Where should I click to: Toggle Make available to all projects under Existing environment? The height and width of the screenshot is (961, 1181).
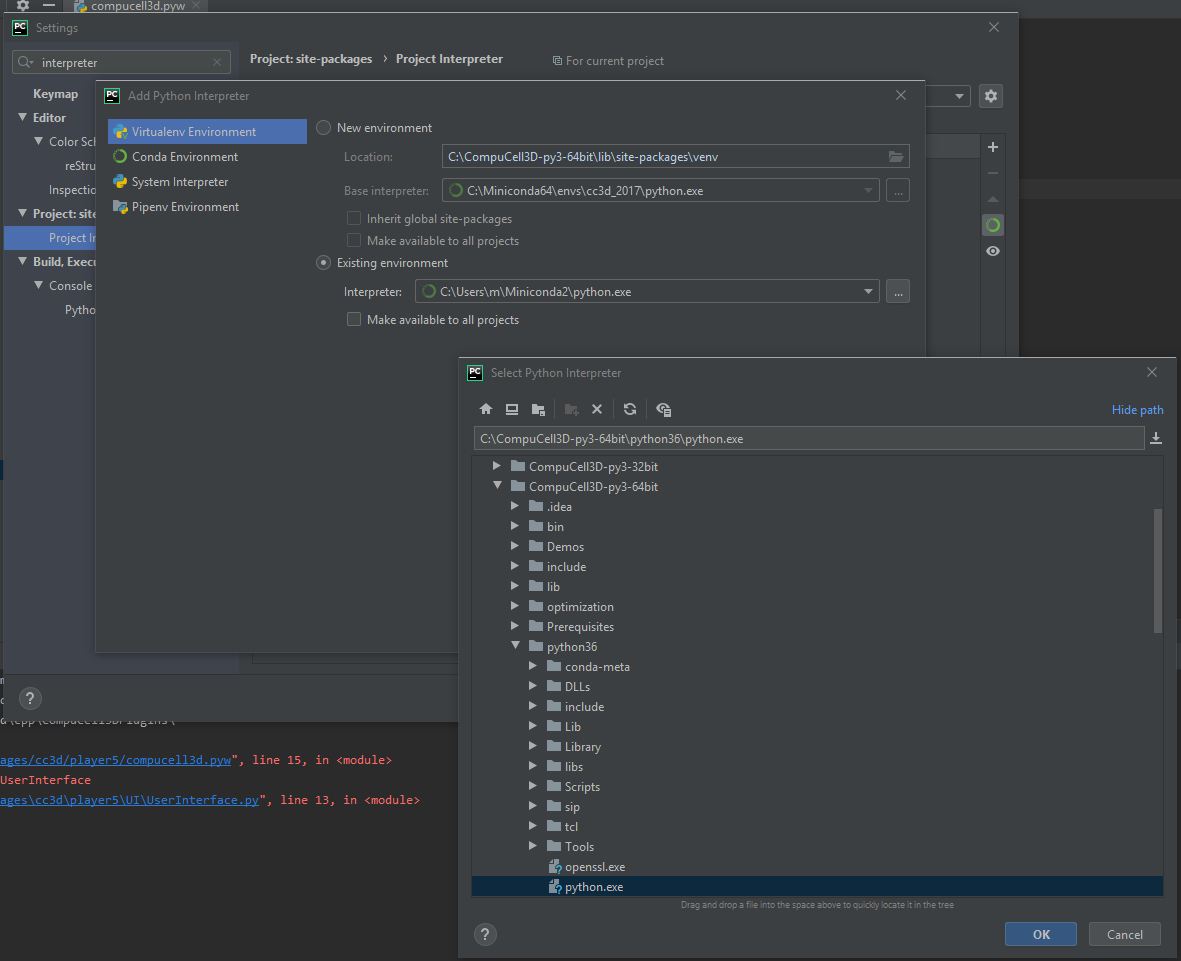click(x=354, y=319)
